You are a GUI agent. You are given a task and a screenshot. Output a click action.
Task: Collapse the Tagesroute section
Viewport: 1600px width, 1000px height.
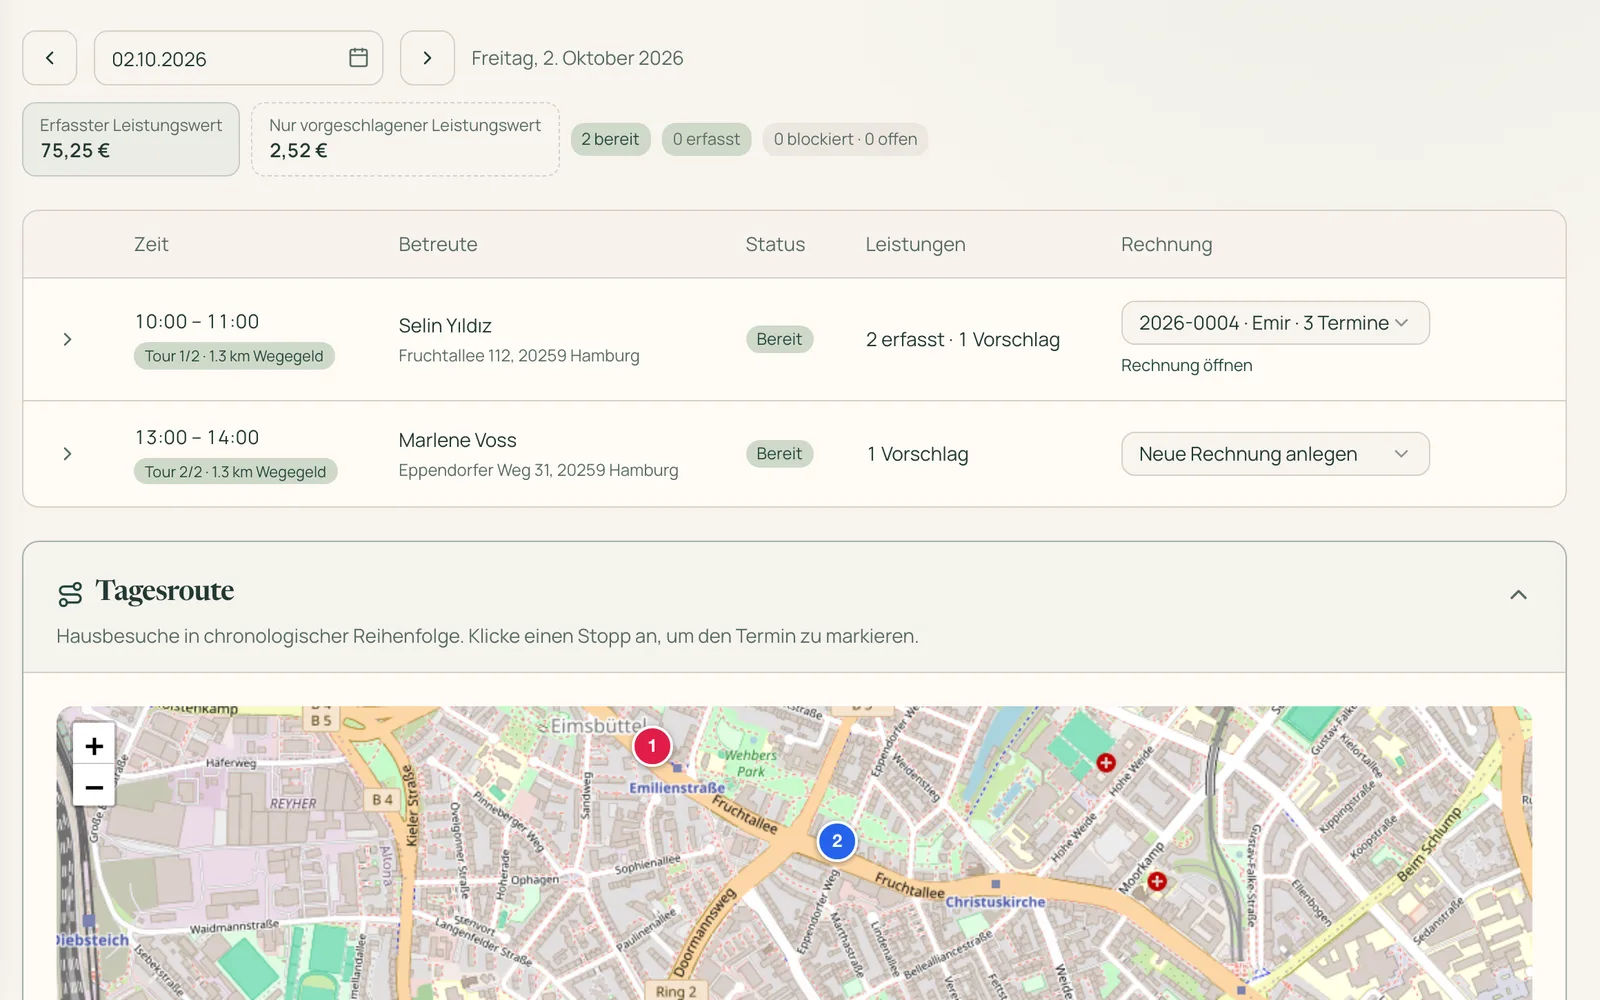(x=1518, y=594)
